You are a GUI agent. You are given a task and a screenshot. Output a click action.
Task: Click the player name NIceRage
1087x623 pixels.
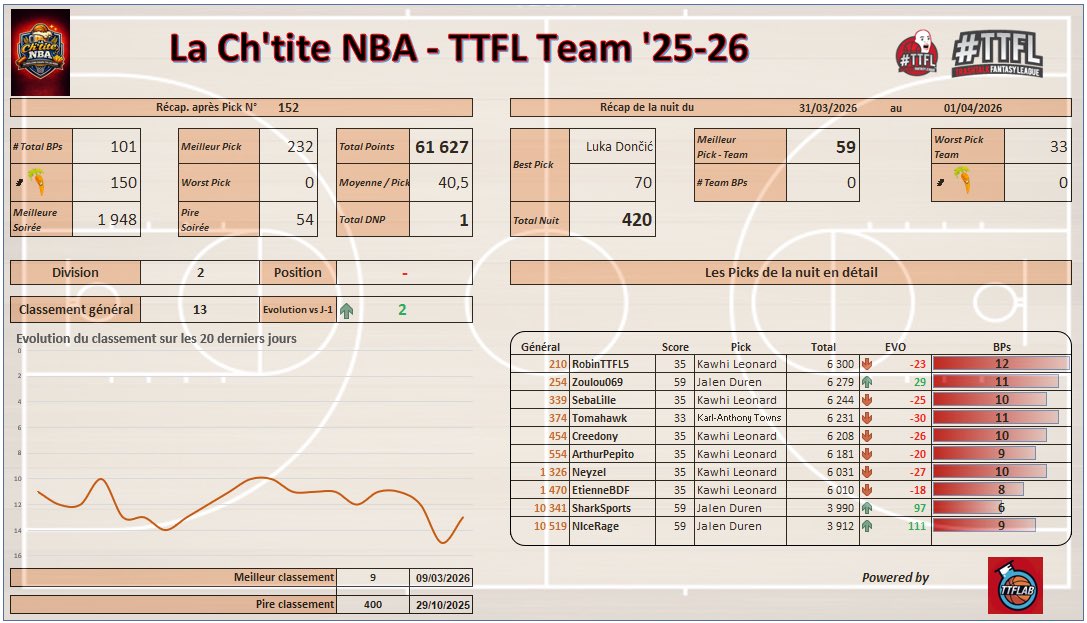(595, 526)
